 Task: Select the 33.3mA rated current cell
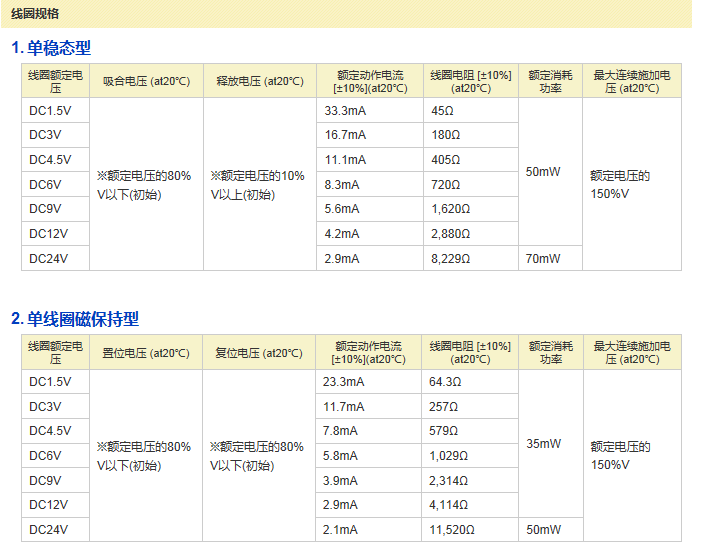(346, 110)
